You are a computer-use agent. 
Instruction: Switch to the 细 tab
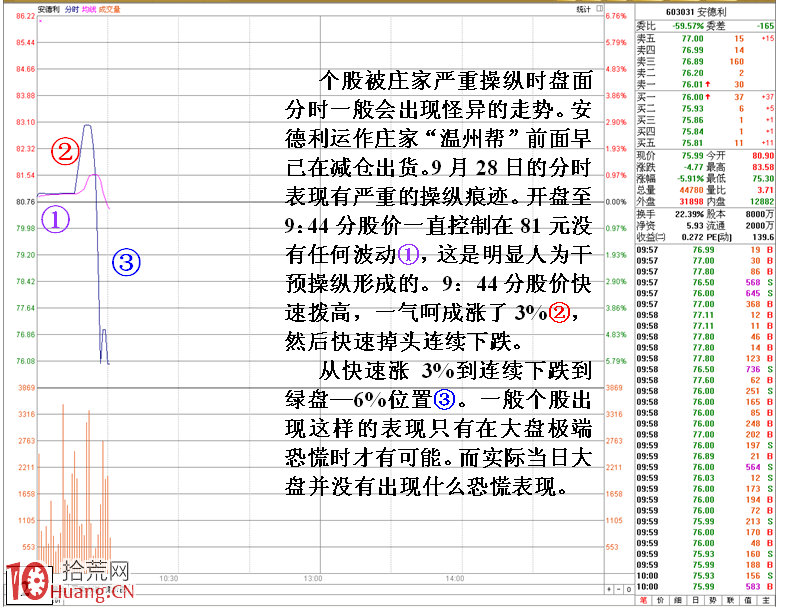[x=678, y=600]
